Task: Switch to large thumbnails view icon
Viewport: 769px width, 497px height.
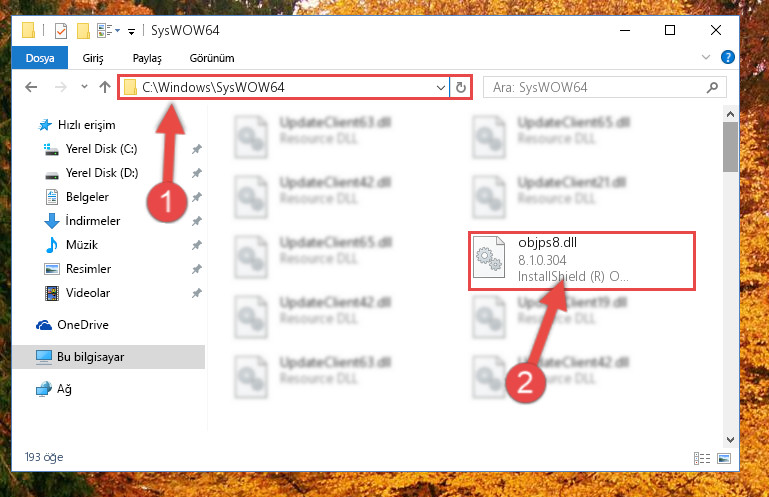Action: coord(724,458)
